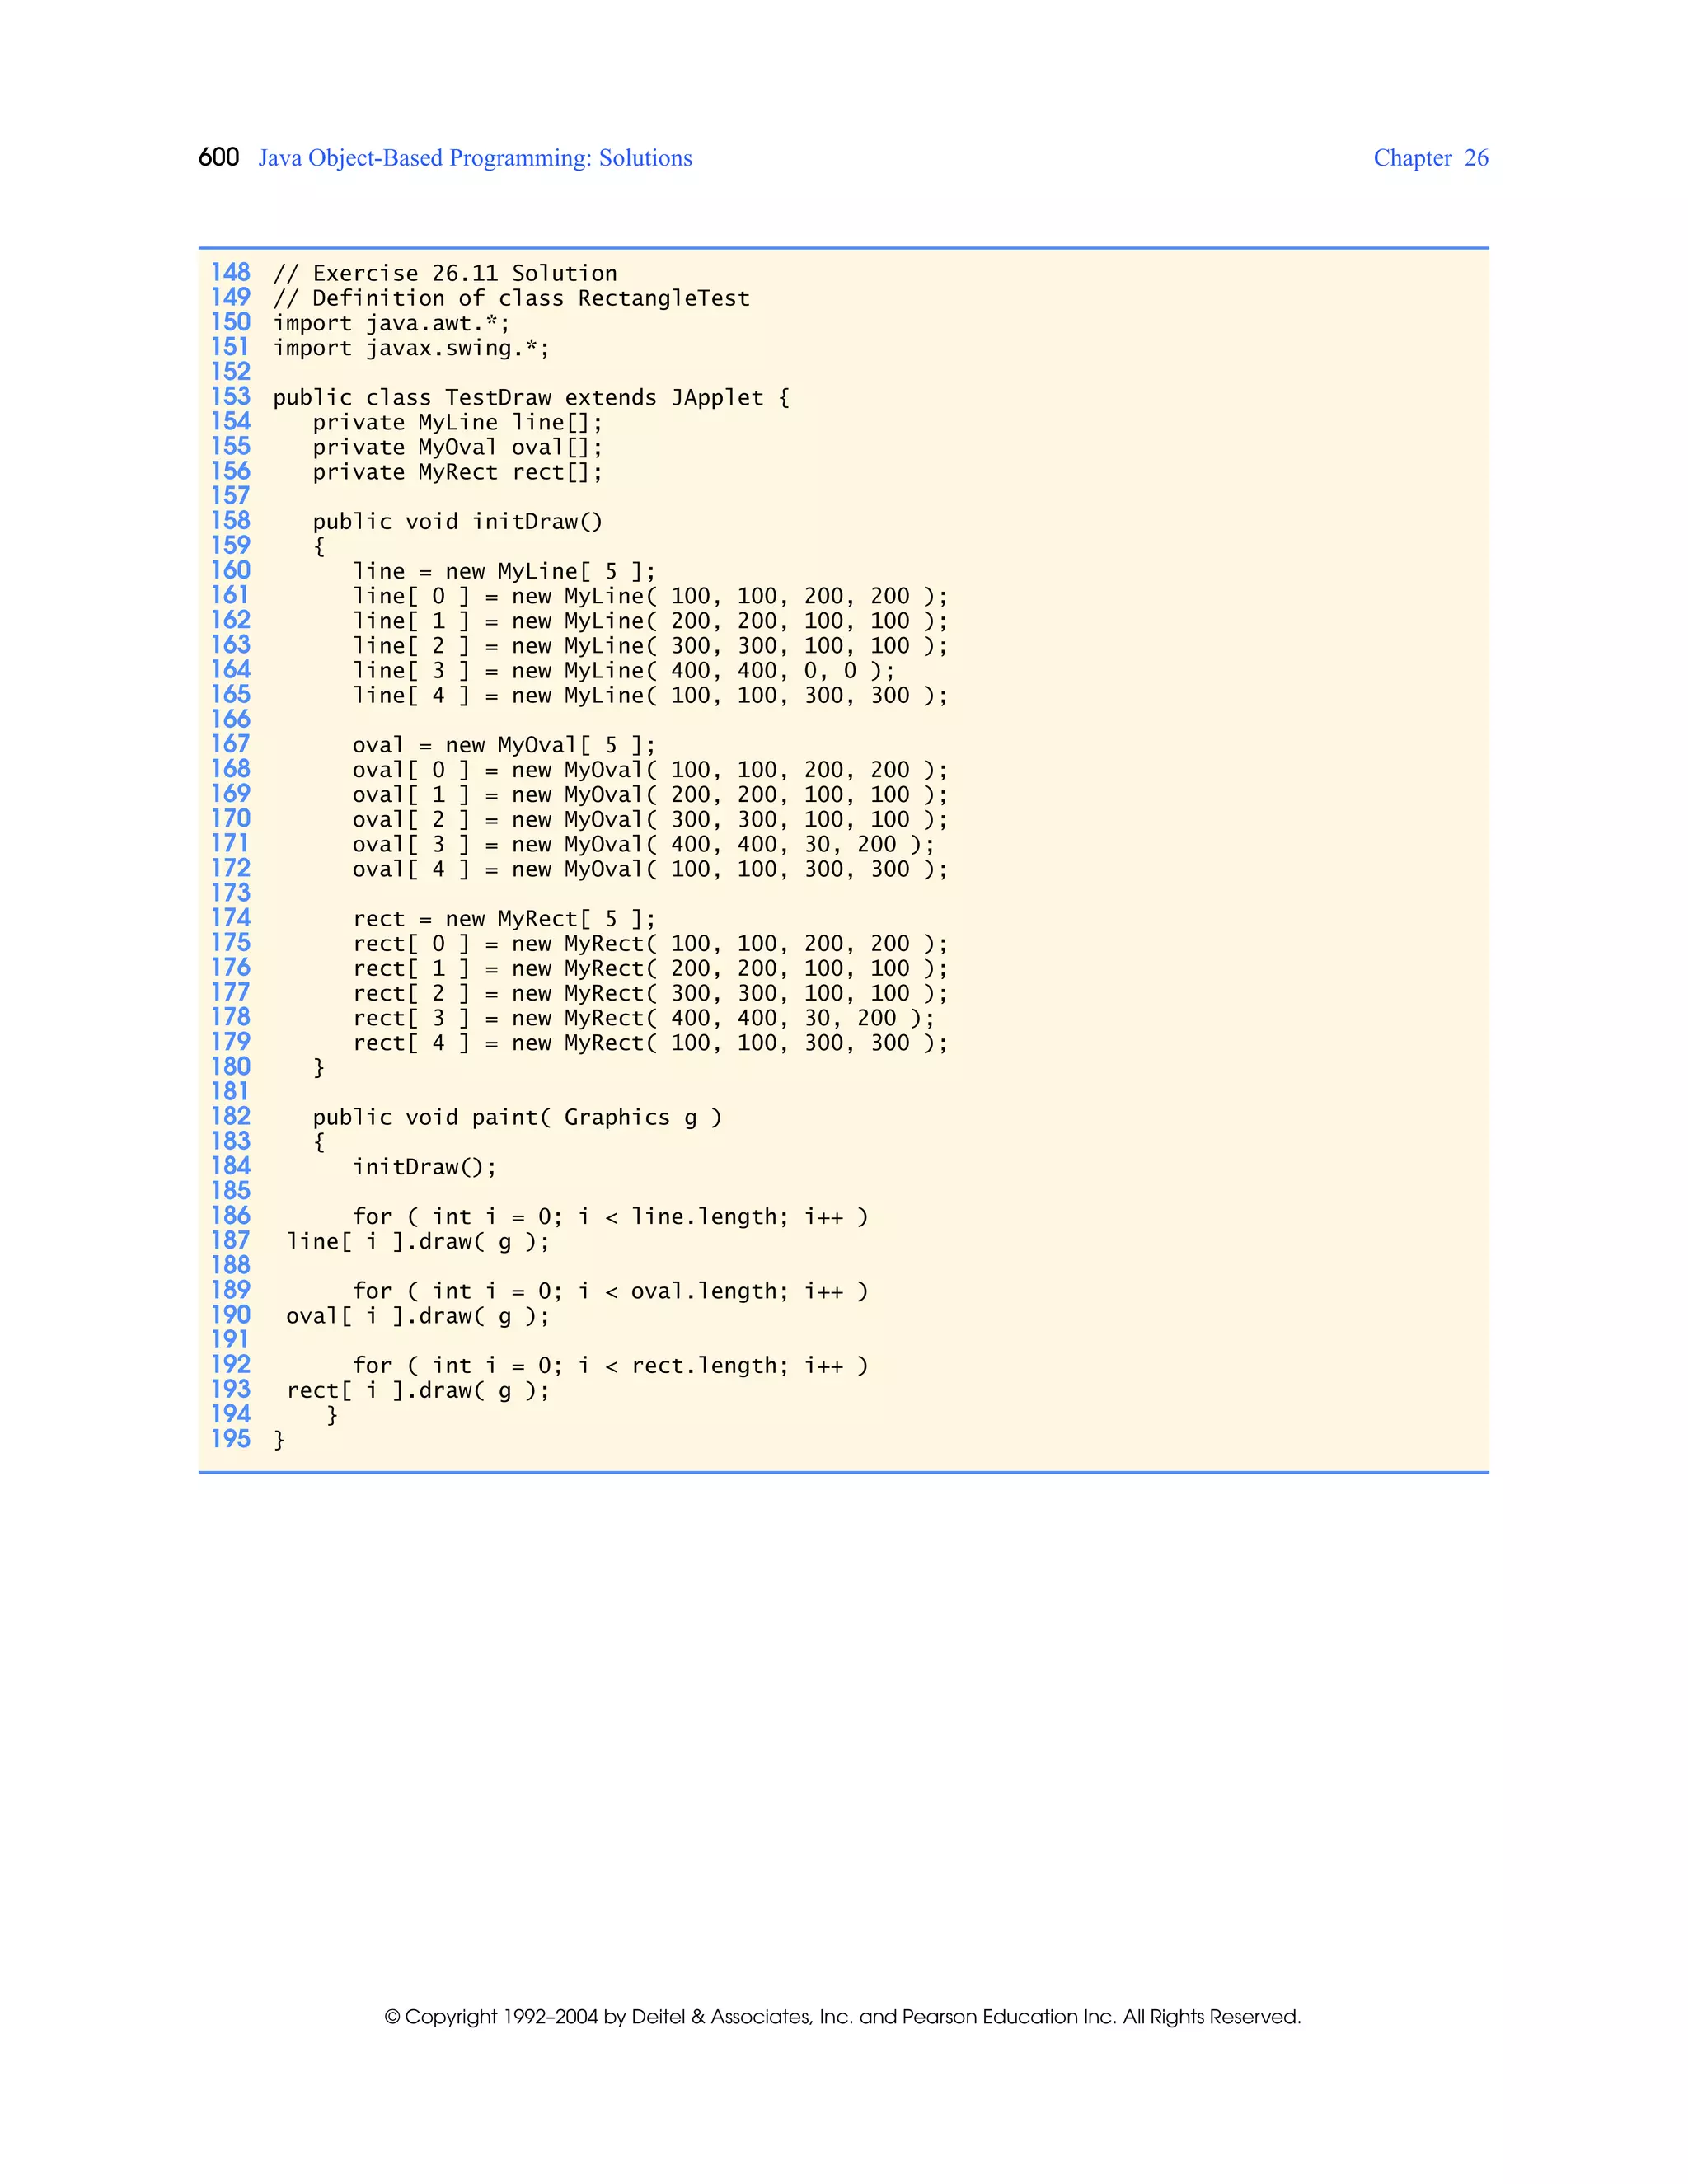Screen dimensions: 1688x2184
Task: Click the 'rect[ 0 ] = new MyRect' statement
Action: point(650,945)
